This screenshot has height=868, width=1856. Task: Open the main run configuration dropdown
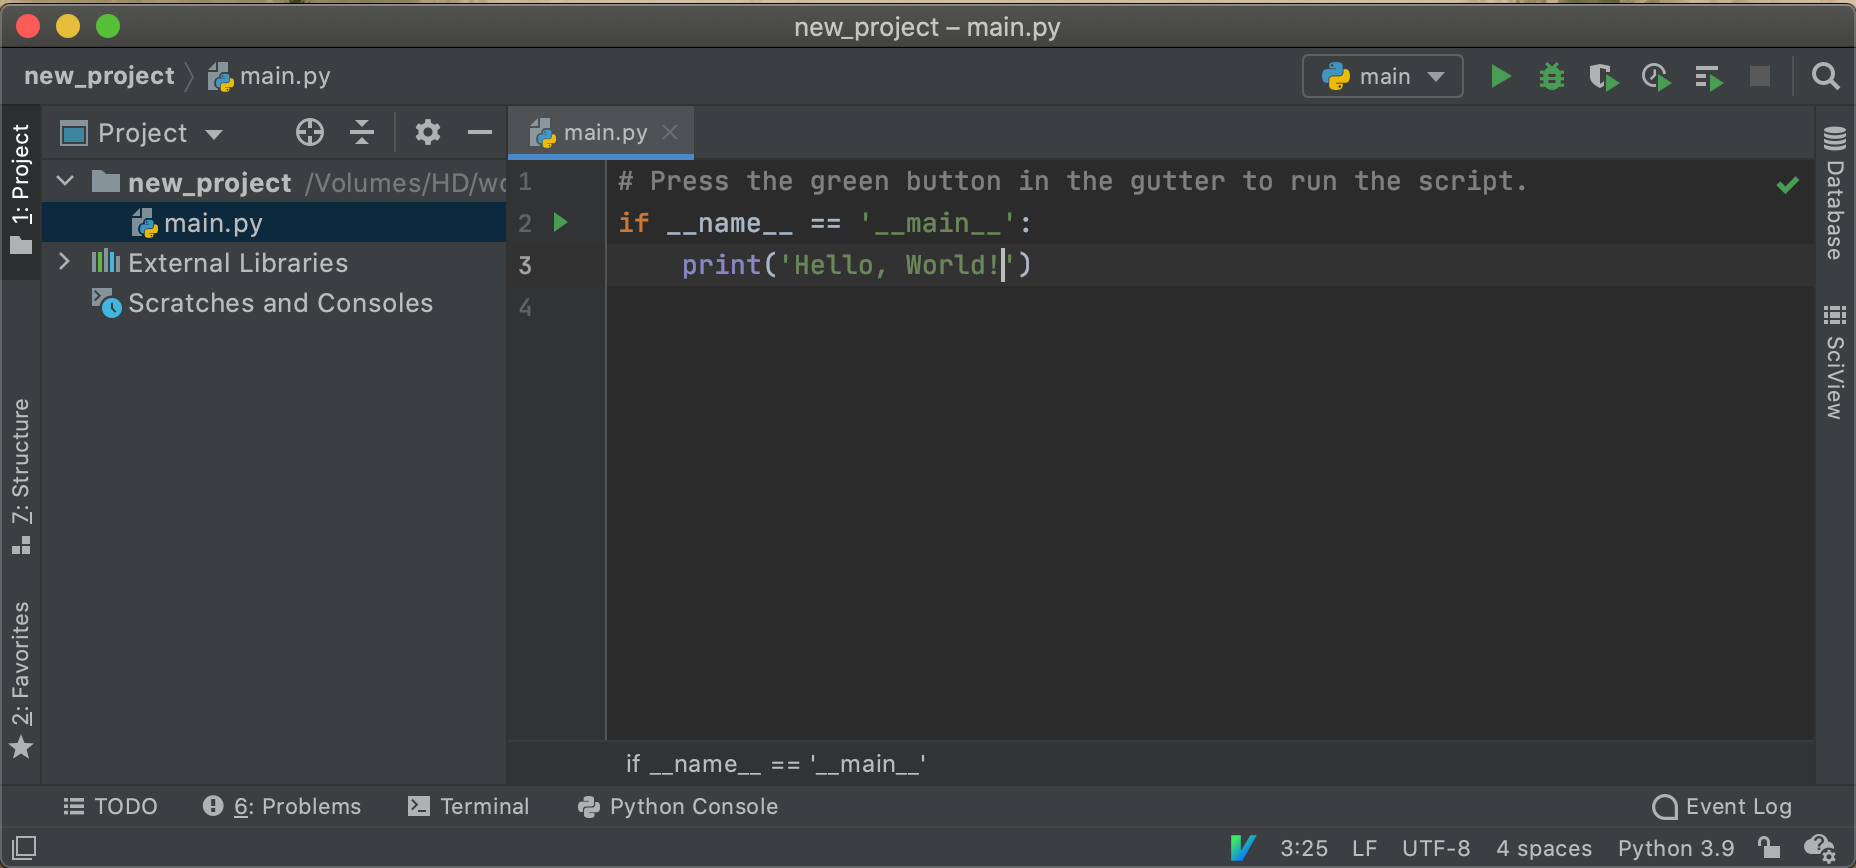tap(1382, 77)
